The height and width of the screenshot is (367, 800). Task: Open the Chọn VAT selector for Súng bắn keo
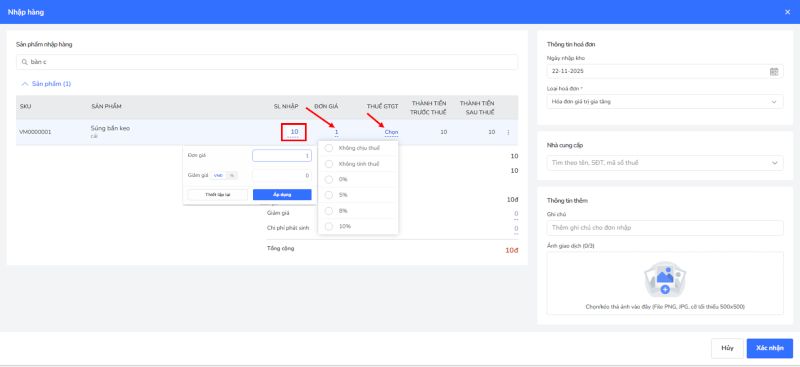tap(391, 132)
